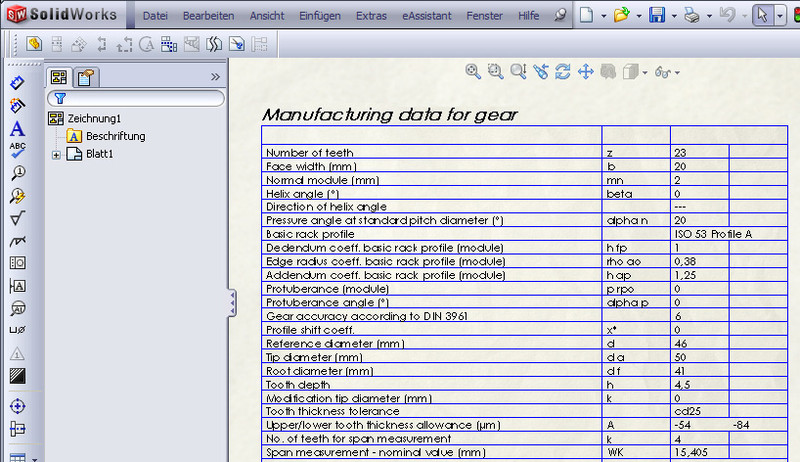Click the Note (A) annotation tool
The image size is (800, 462).
tap(17, 129)
